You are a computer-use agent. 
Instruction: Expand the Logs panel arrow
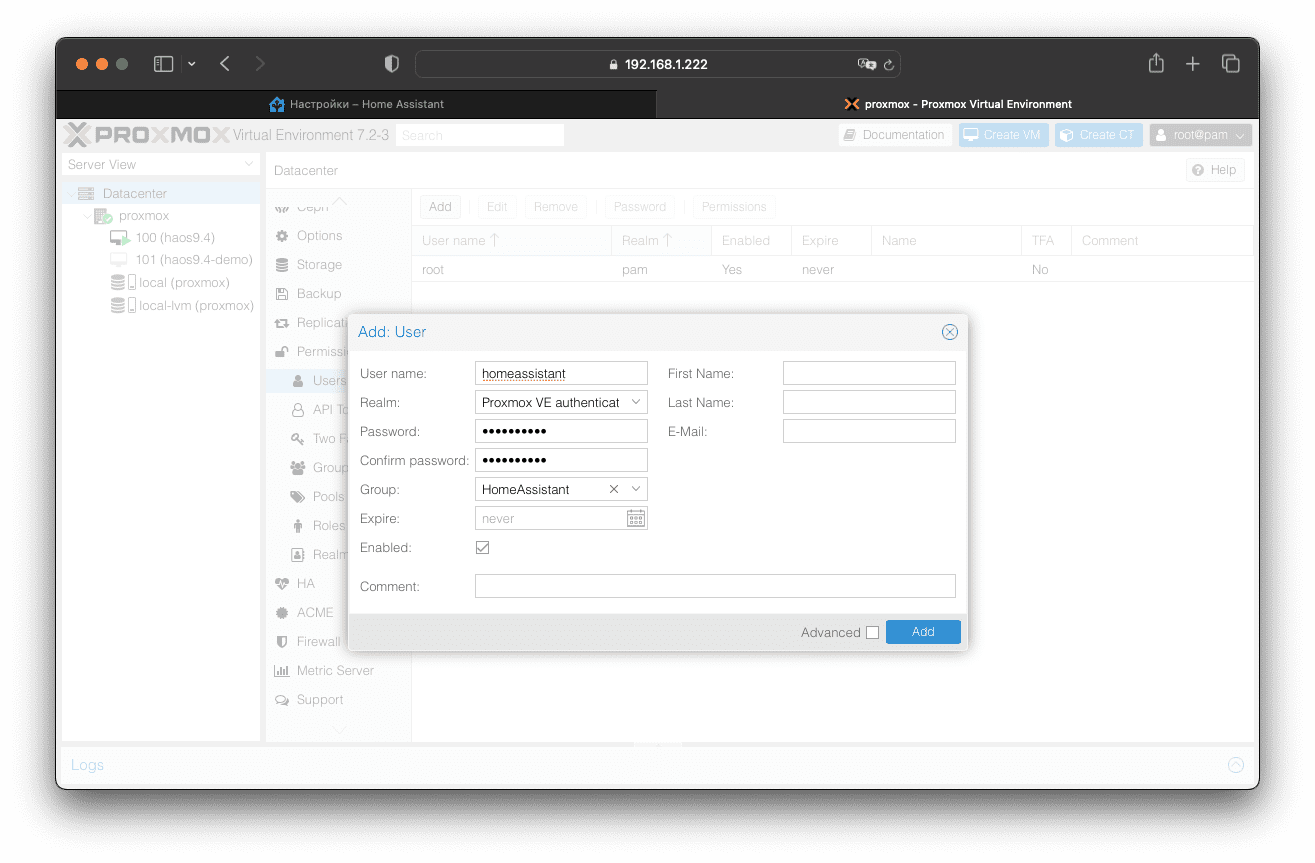(1236, 765)
